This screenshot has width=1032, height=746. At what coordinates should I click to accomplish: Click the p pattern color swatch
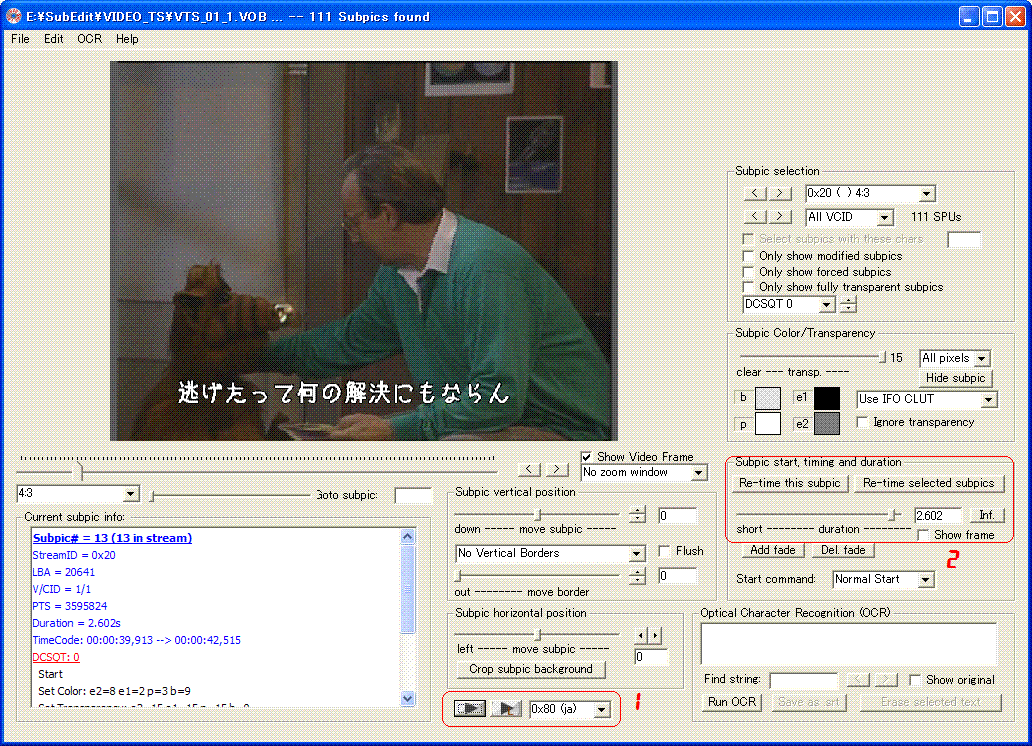point(767,424)
